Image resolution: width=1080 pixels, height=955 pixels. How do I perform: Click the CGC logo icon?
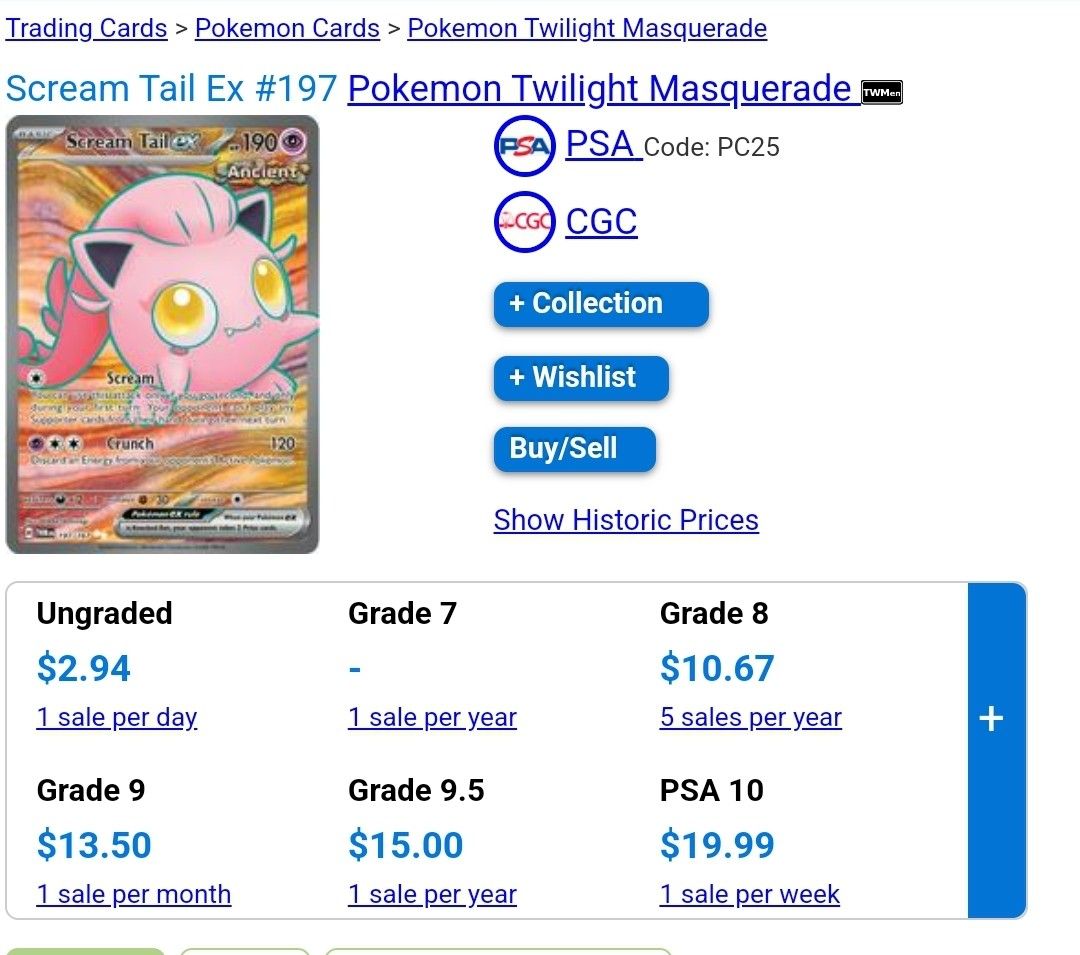point(524,222)
